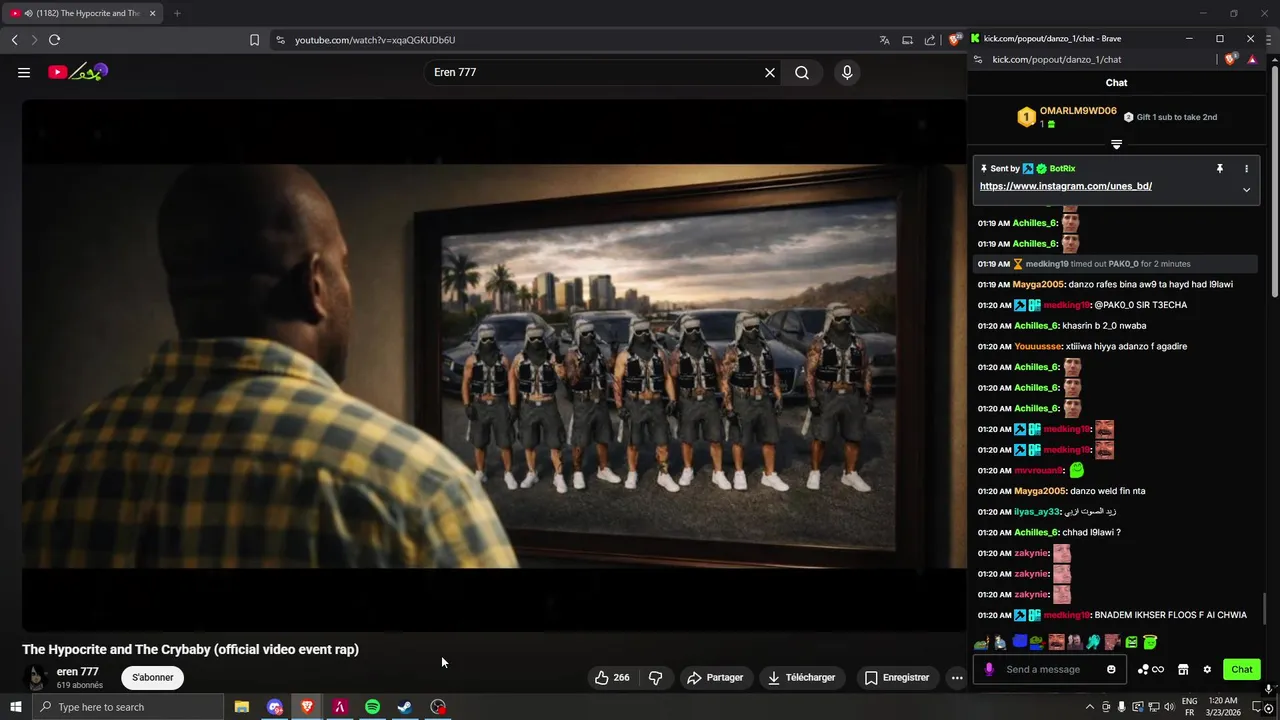Go to the YouTube home logo
This screenshot has height=720, width=1280.
pyautogui.click(x=78, y=72)
